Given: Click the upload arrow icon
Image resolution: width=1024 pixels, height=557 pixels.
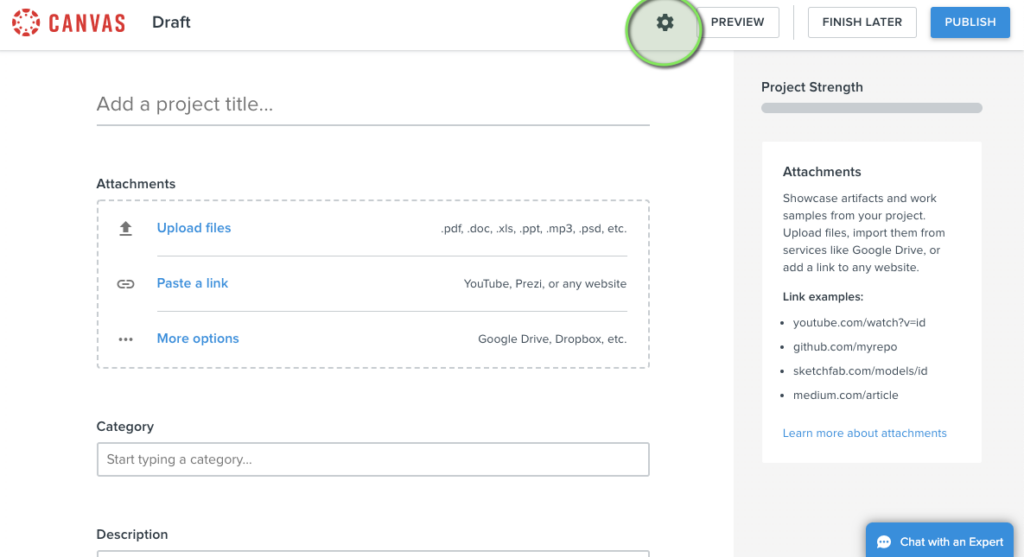Looking at the screenshot, I should (125, 228).
